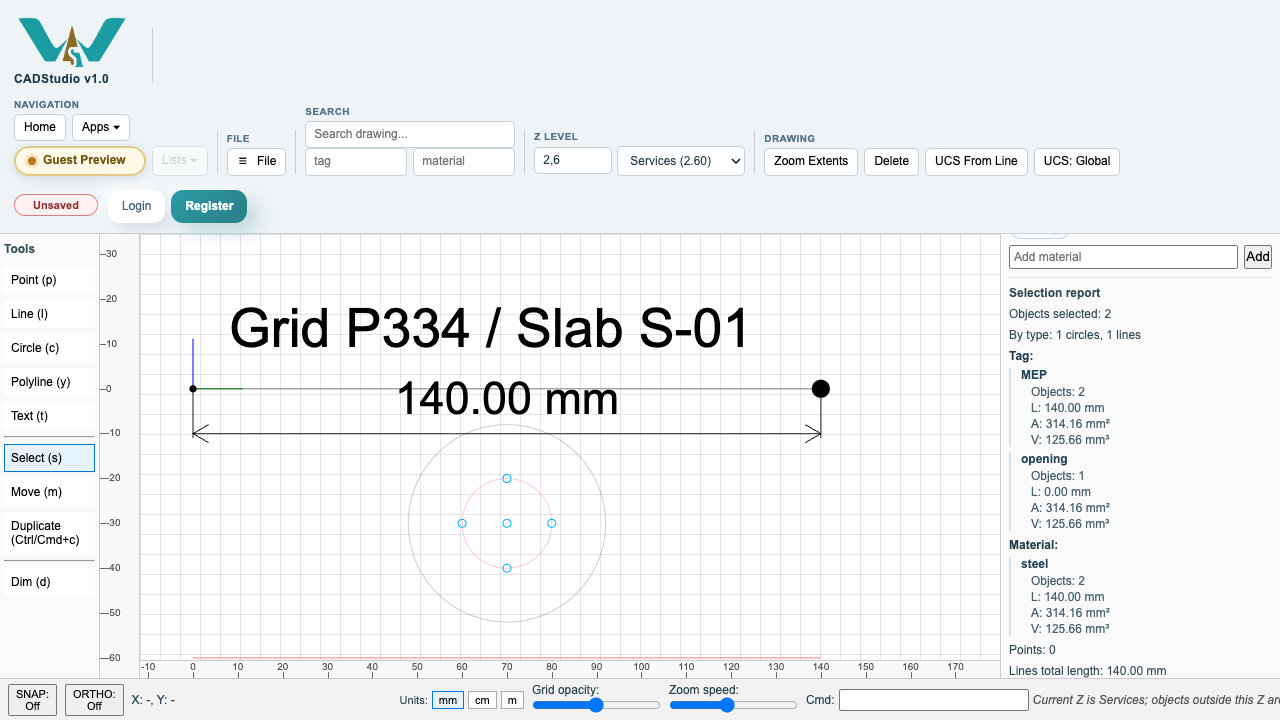1280x720 pixels.
Task: Click the UCS origin point
Action: pyautogui.click(x=193, y=388)
